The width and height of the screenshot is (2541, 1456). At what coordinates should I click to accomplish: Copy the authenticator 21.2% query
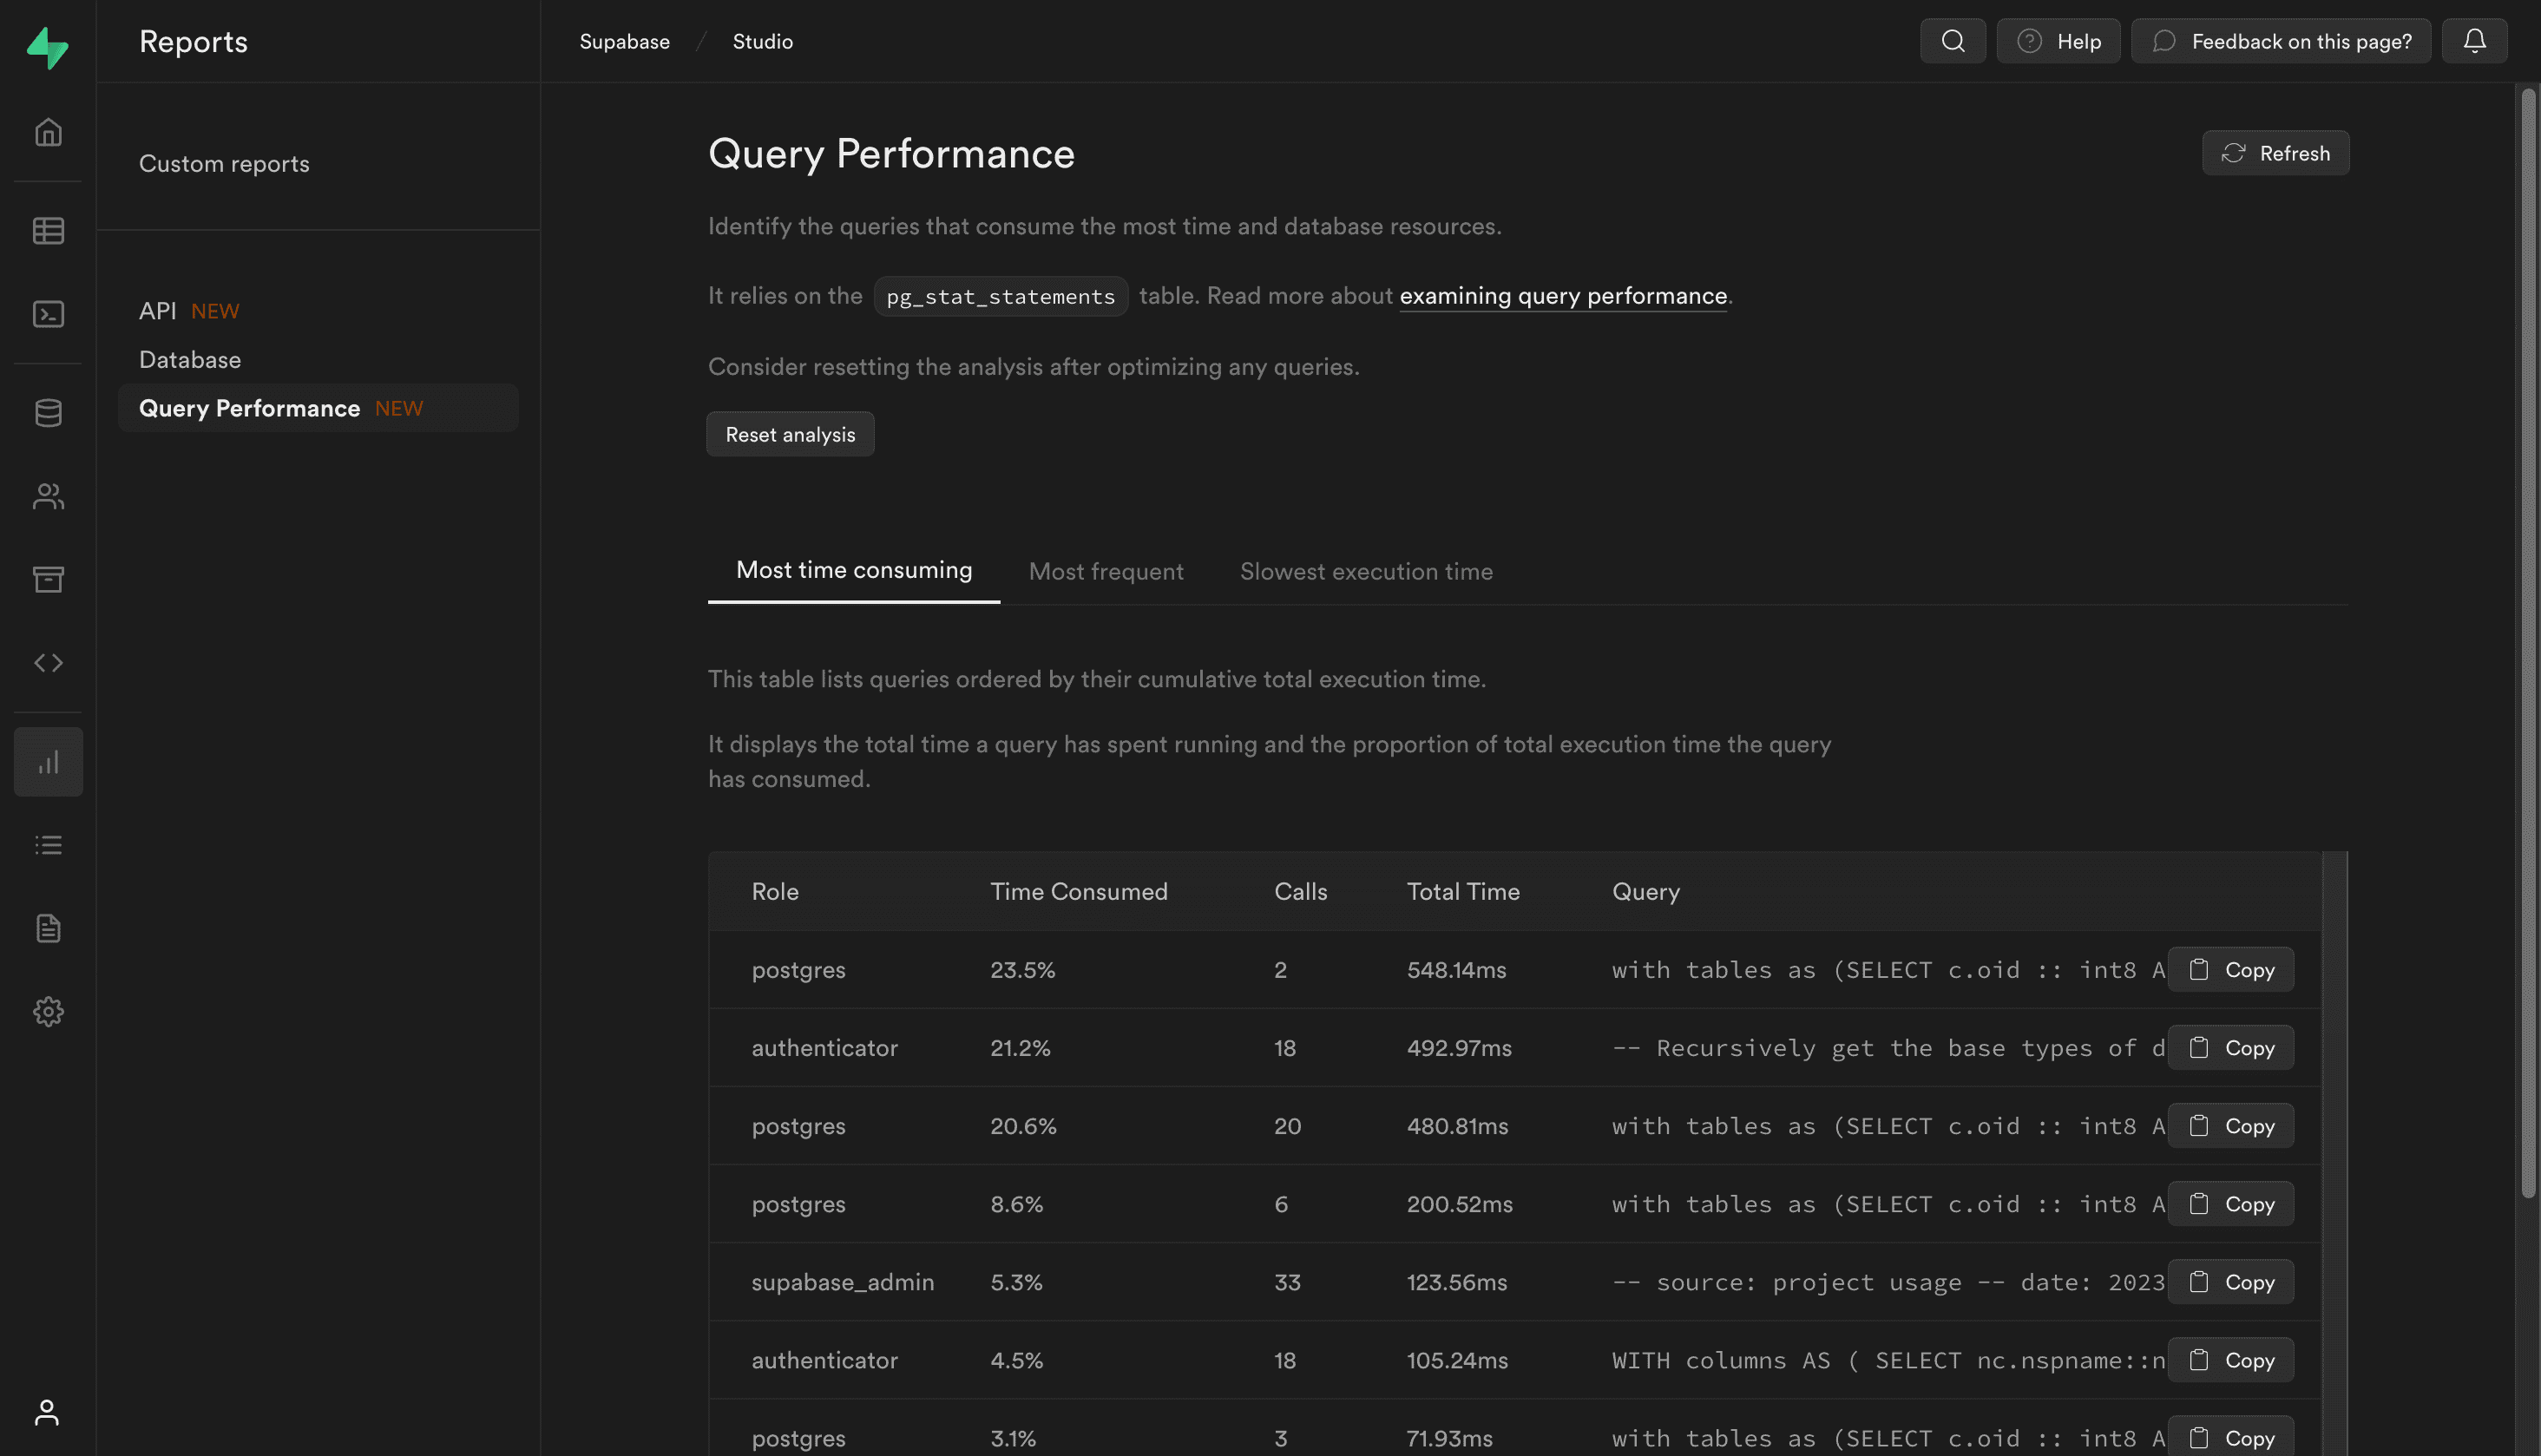pos(2230,1048)
